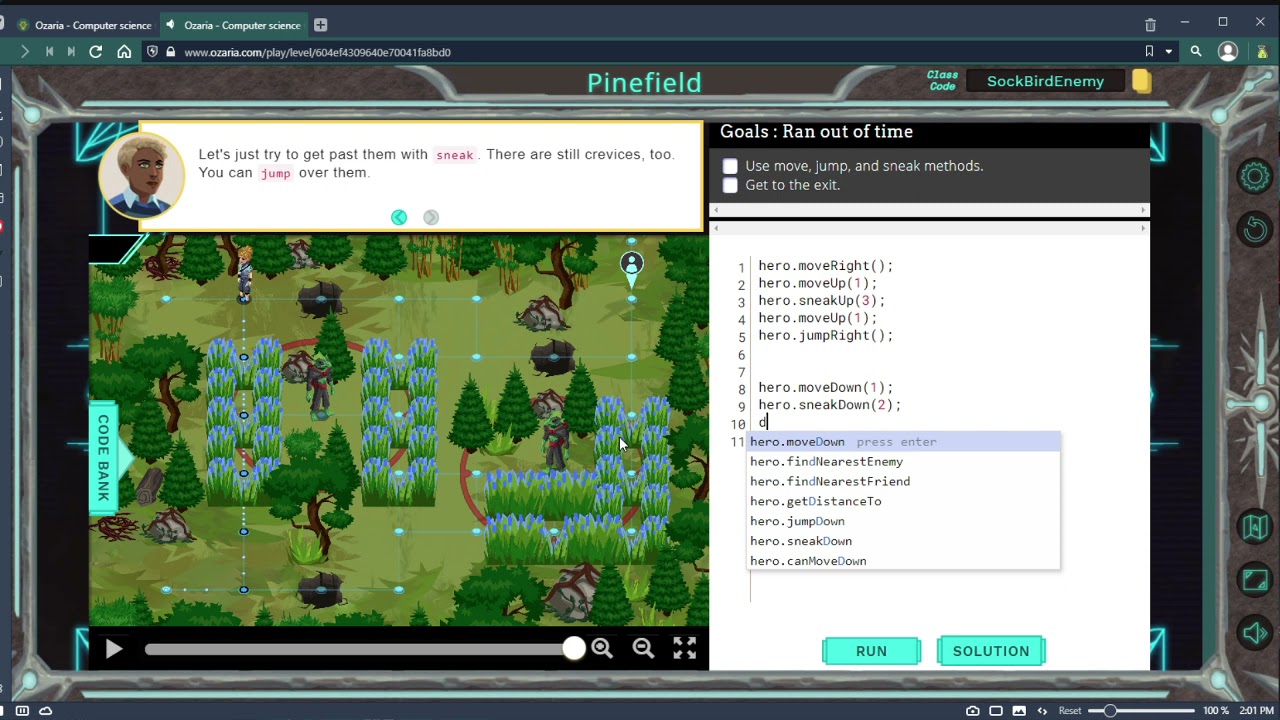This screenshot has width=1280, height=720.
Task: Open the browser search icon
Action: tap(1196, 52)
